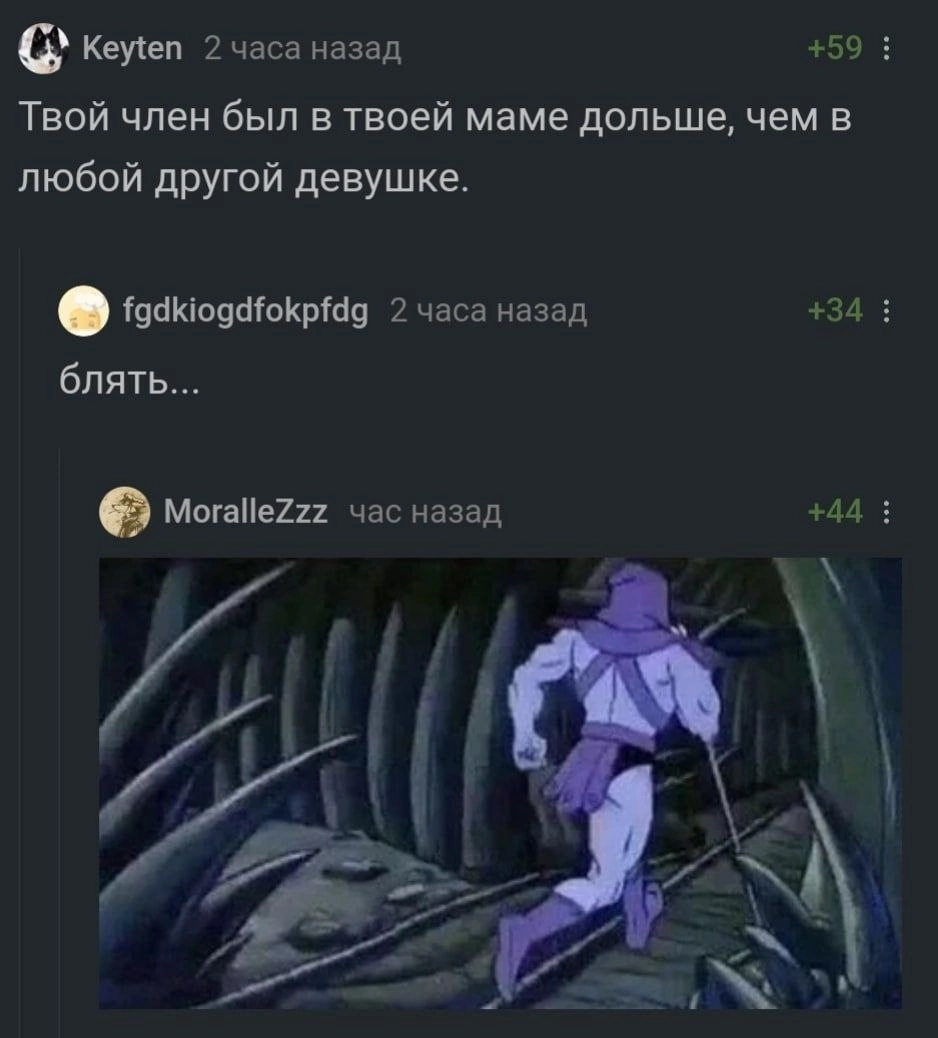The width and height of the screenshot is (938, 1038).
Task: Collapse second-level reply thread line
Action: click(x=60, y=743)
